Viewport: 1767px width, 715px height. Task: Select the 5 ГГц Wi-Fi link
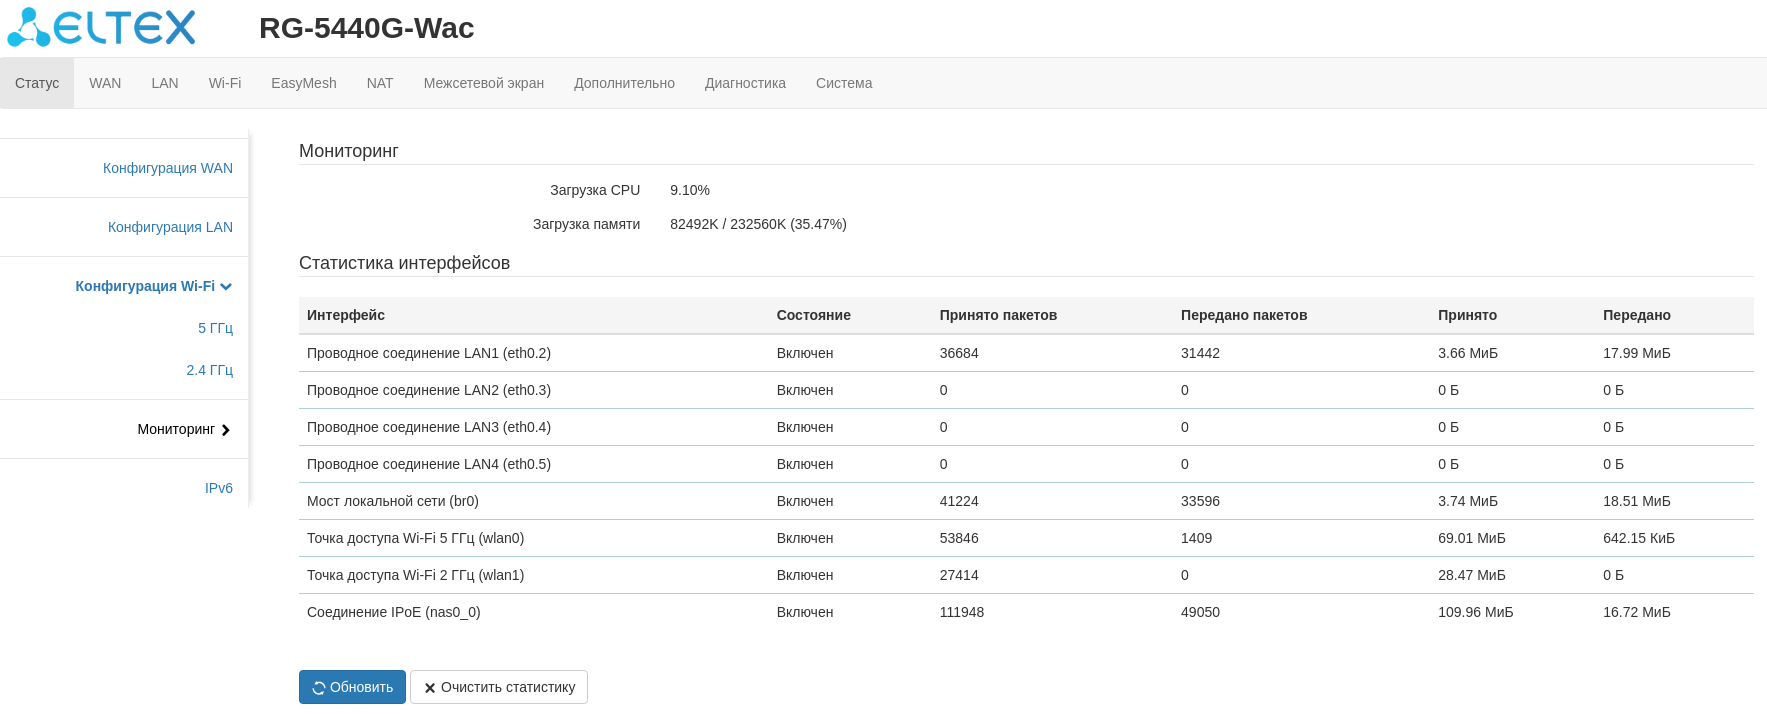[215, 328]
